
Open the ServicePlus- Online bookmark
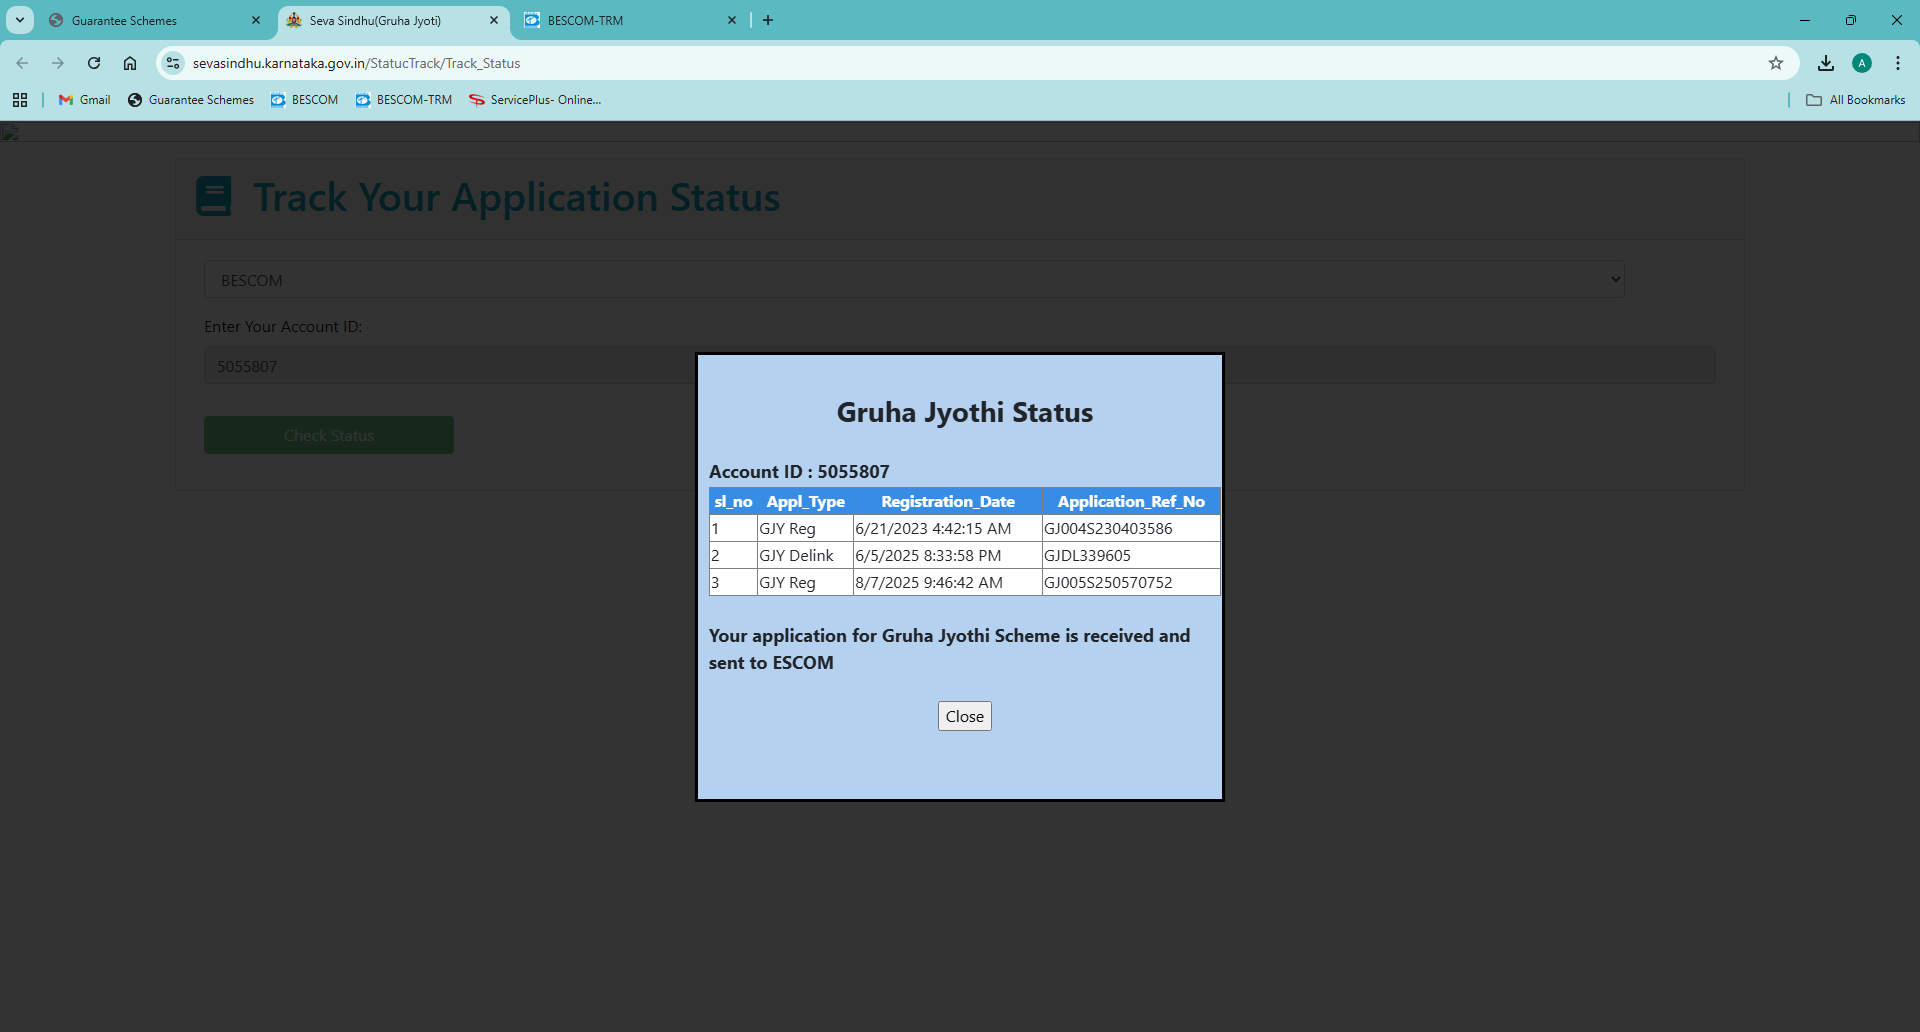pyautogui.click(x=535, y=100)
